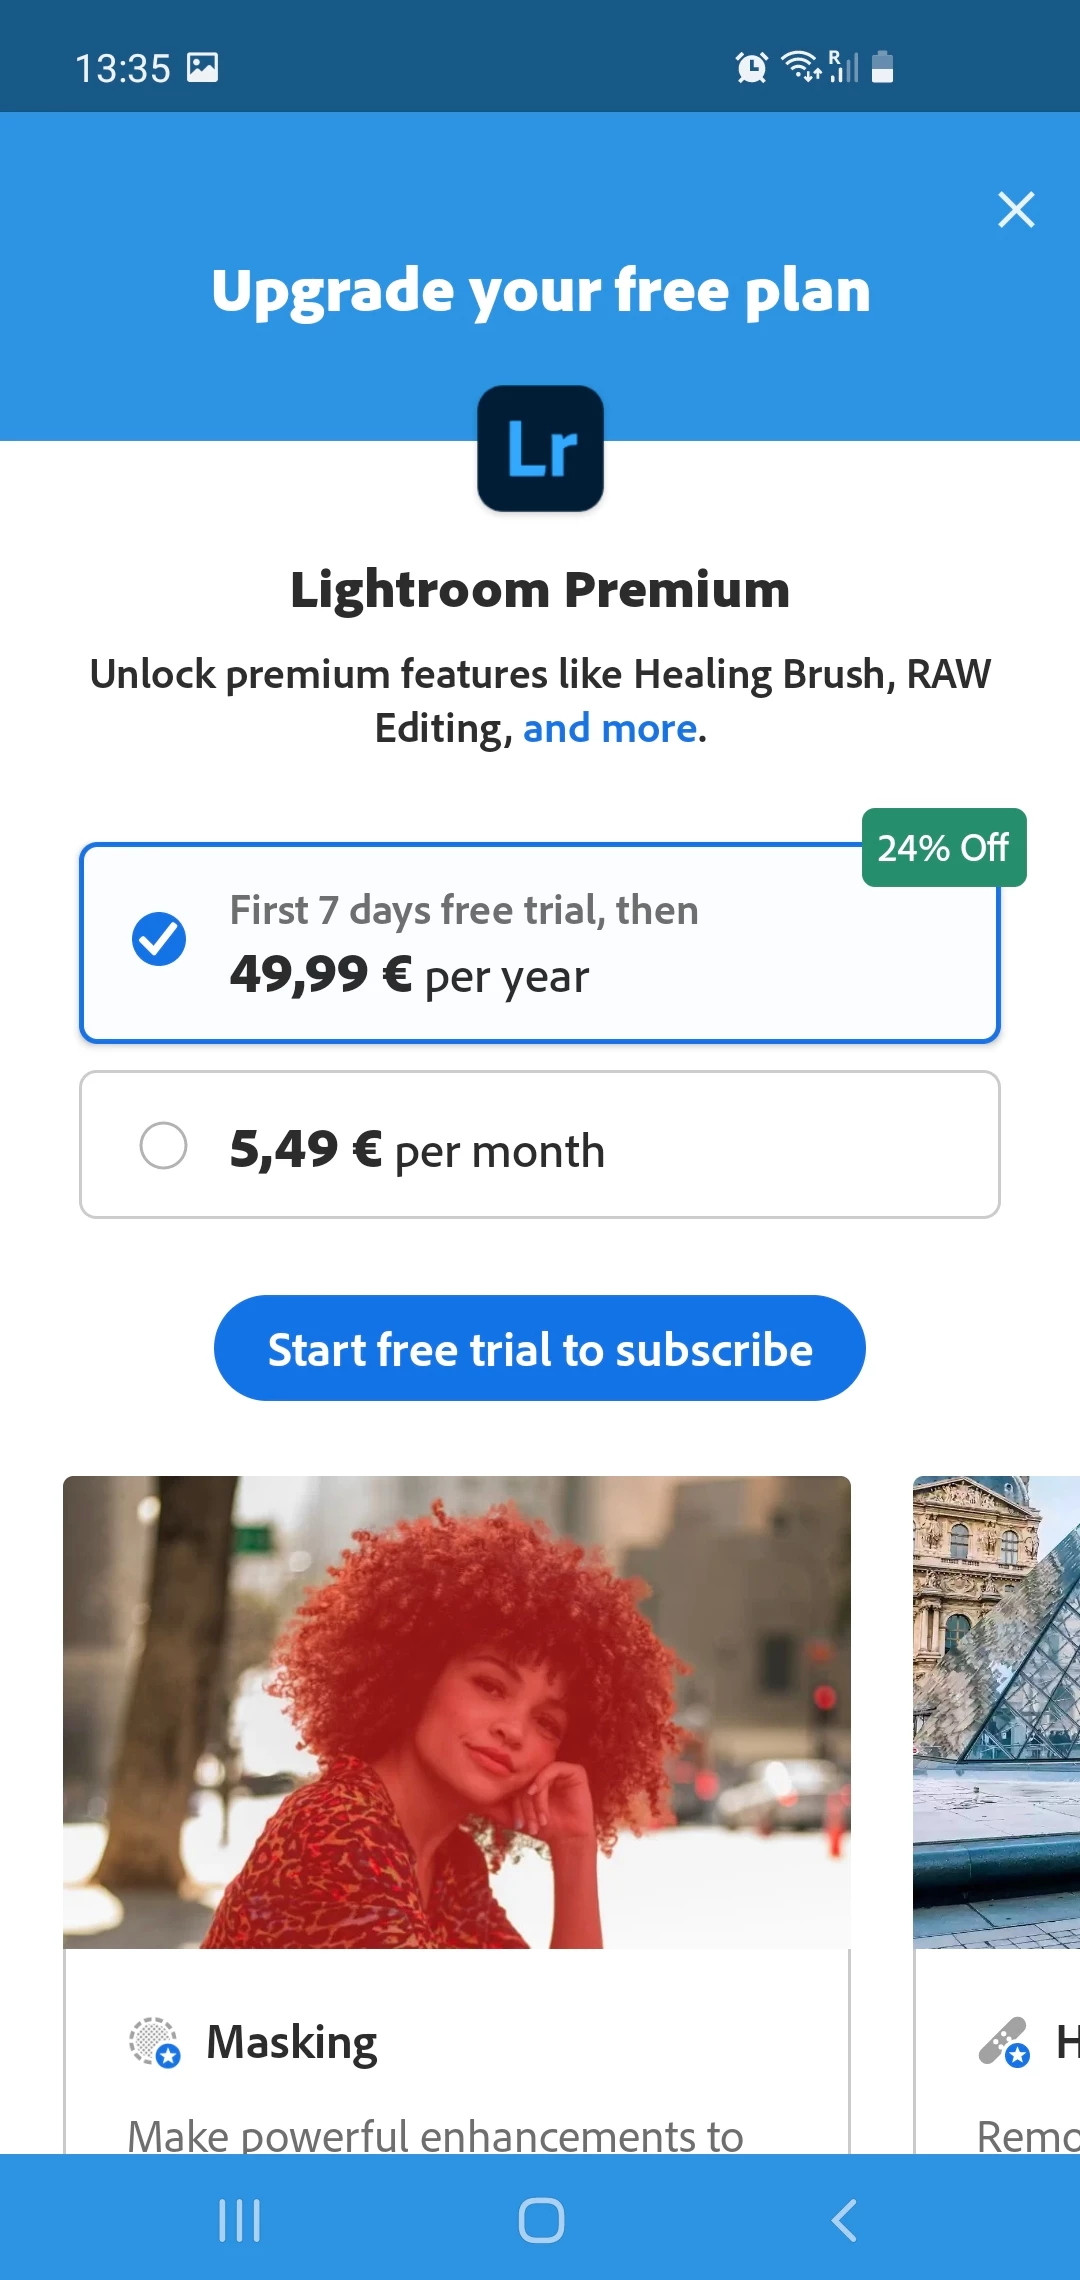Tap the 24% Off badge

click(x=944, y=847)
